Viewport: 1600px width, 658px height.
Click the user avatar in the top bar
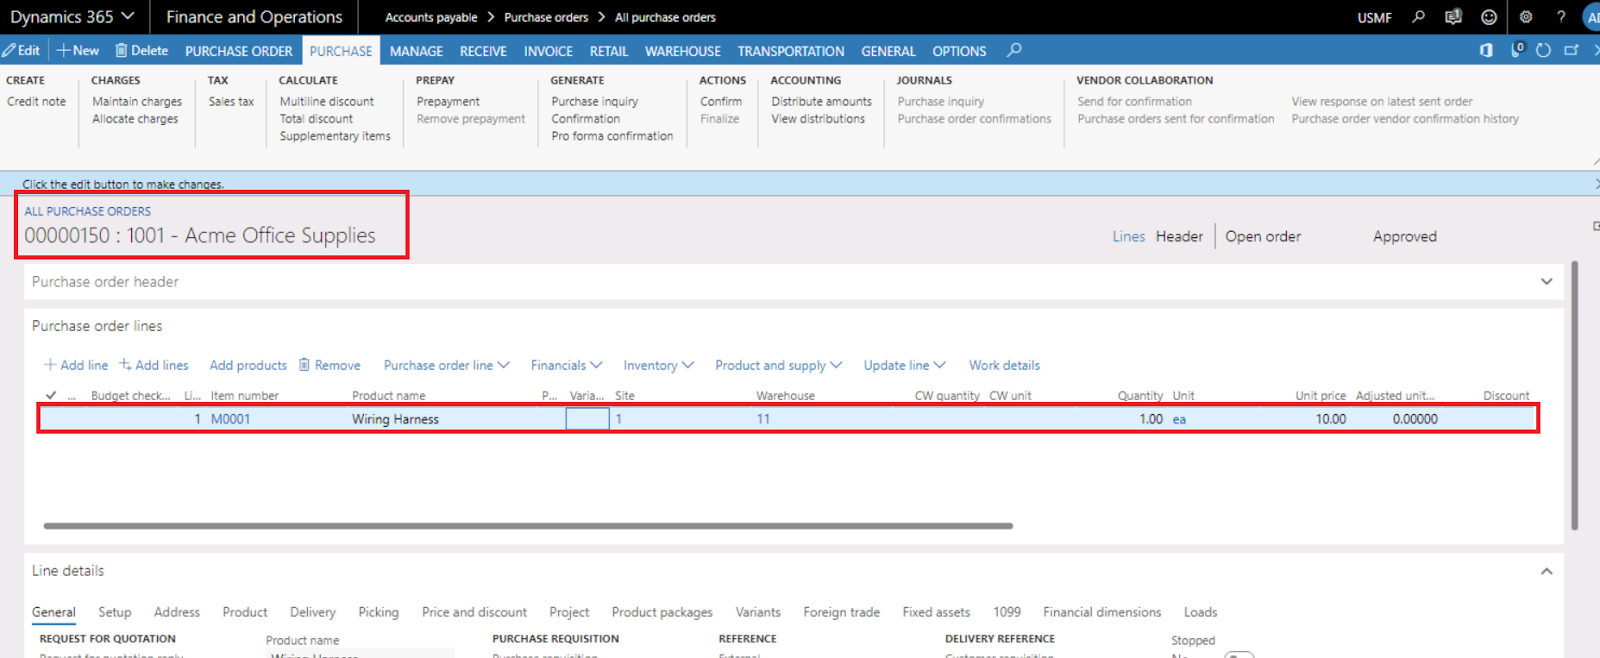(1592, 17)
